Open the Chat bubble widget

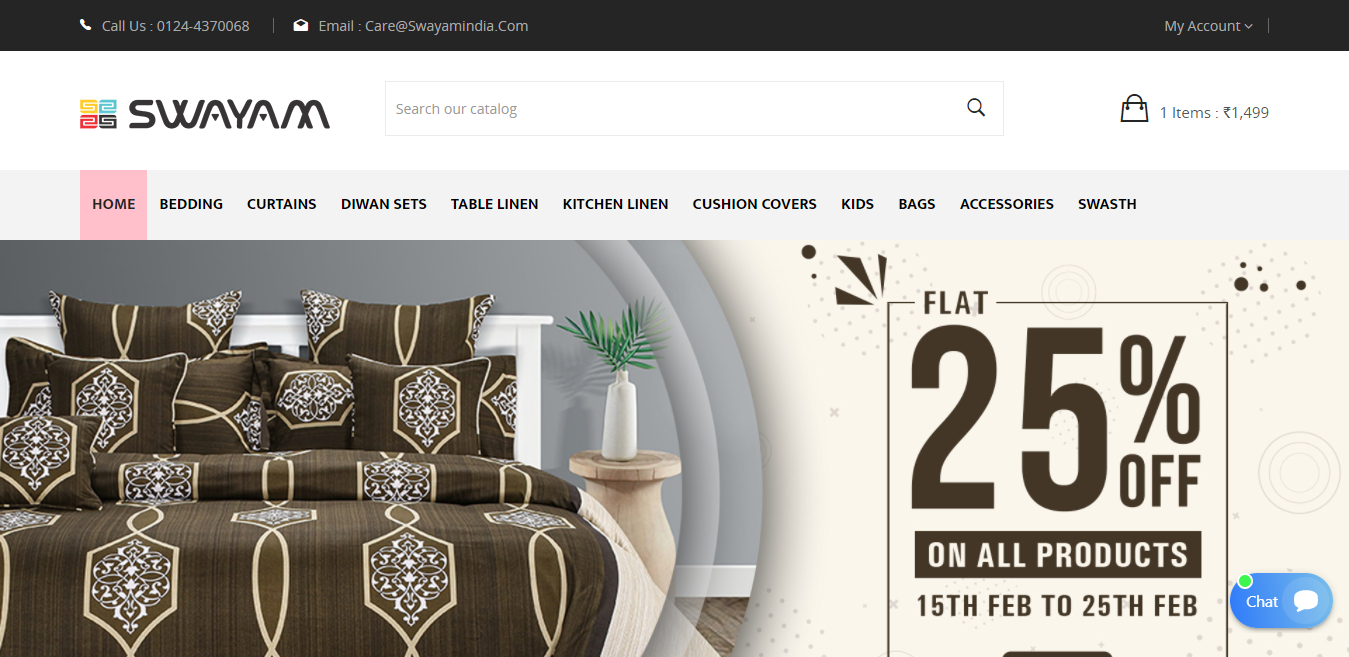pyautogui.click(x=1281, y=601)
